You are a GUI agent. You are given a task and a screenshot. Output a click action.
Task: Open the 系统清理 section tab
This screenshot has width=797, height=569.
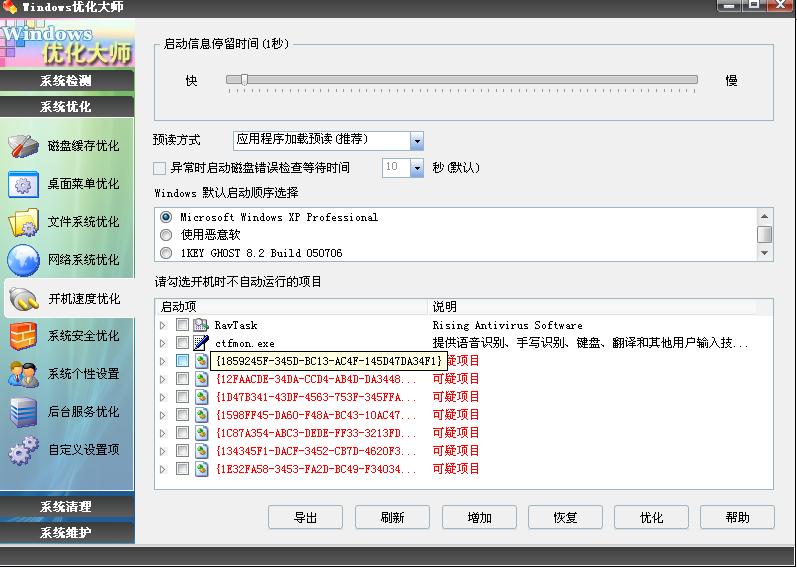click(x=67, y=506)
